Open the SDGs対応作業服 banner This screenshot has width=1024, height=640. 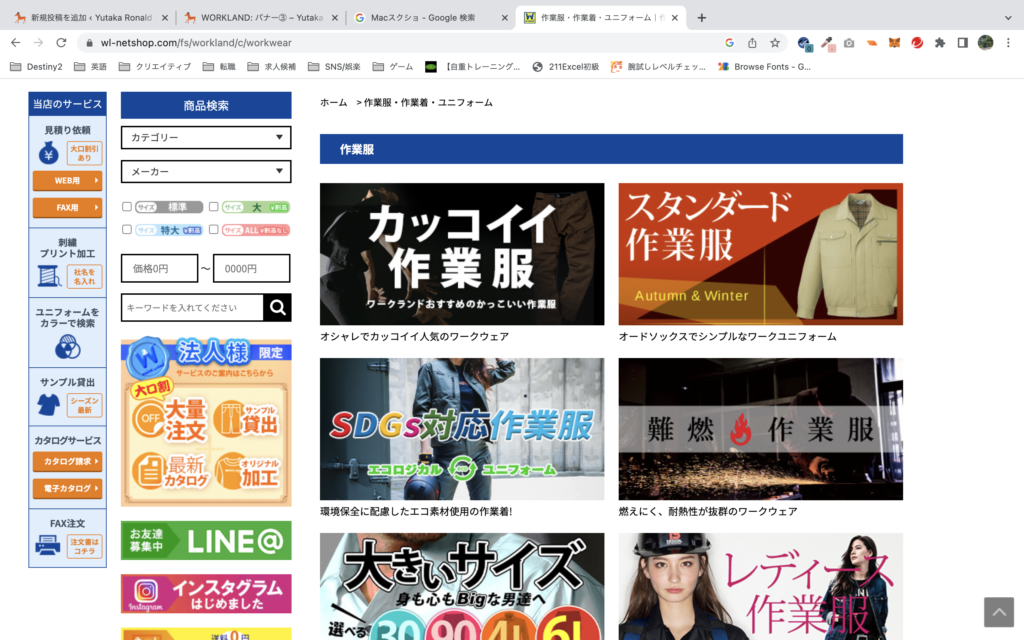(462, 429)
